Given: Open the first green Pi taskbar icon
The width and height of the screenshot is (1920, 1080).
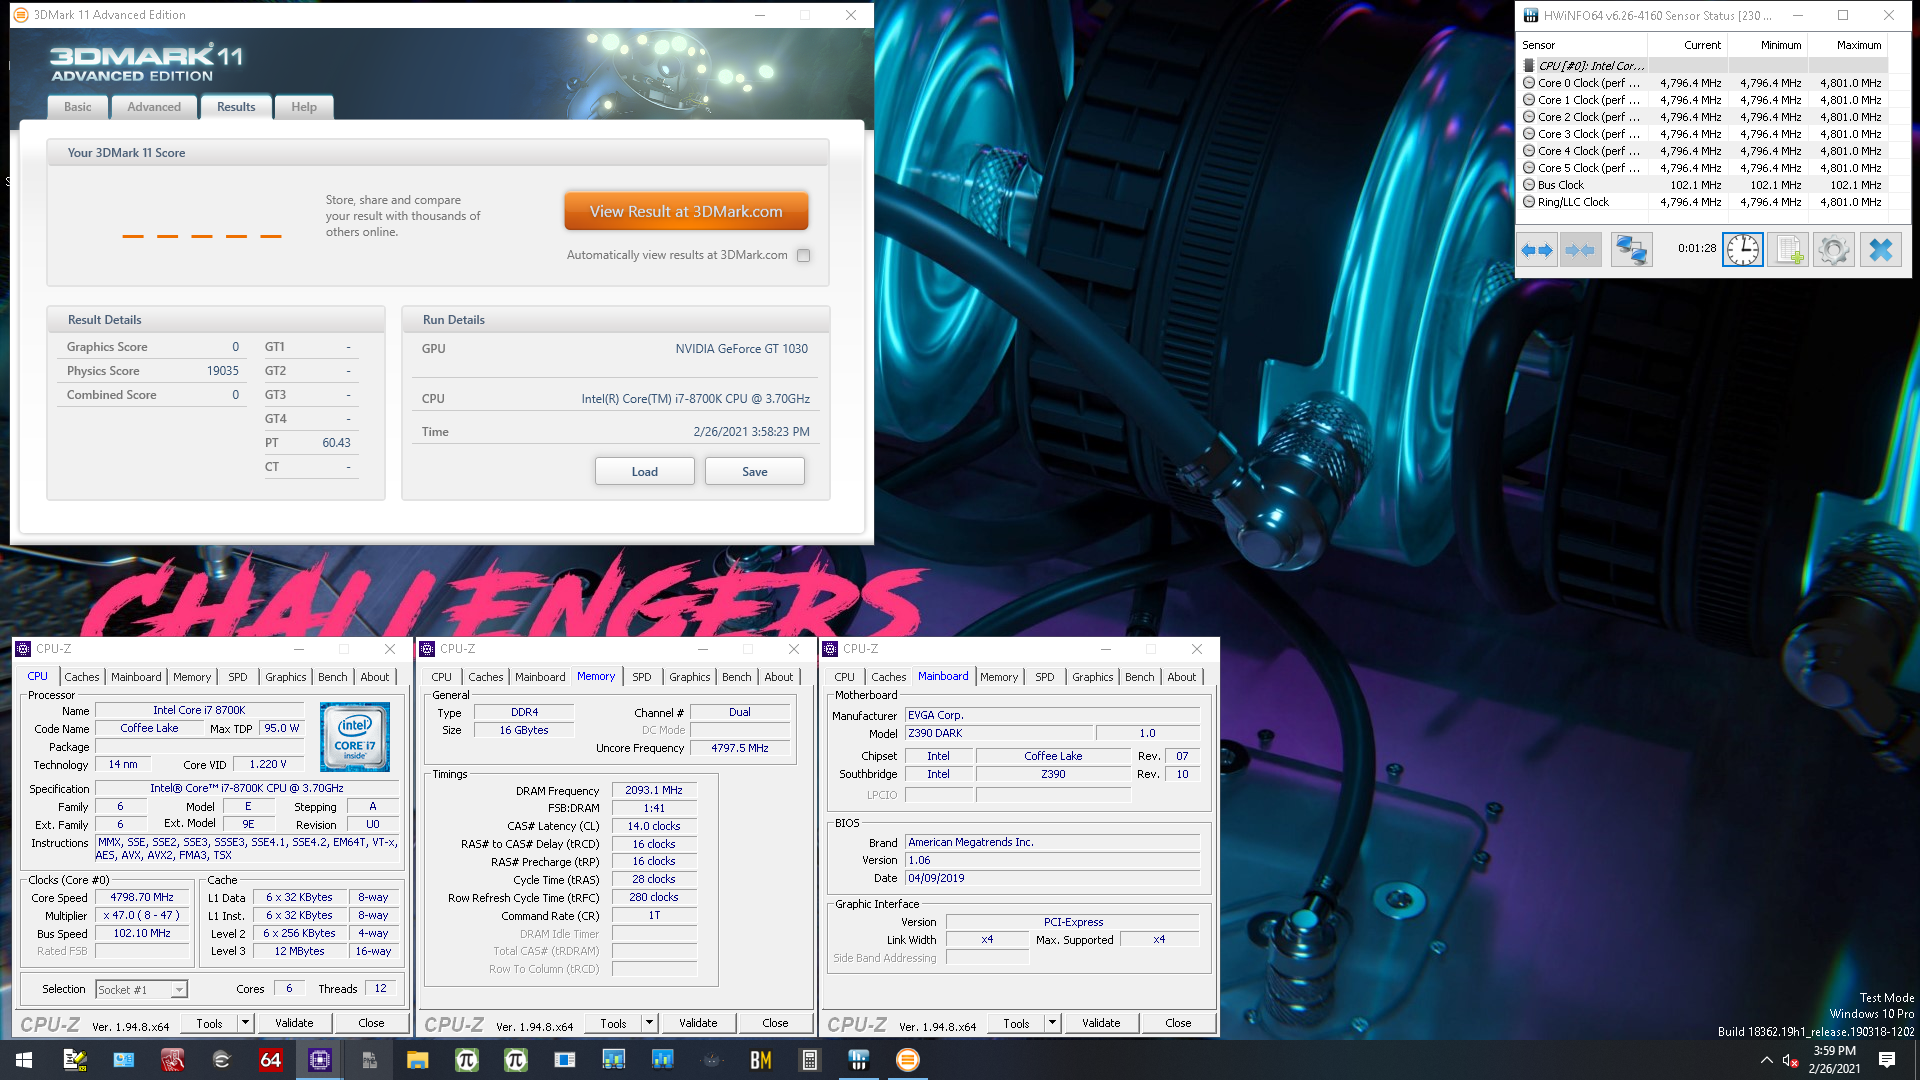Looking at the screenshot, I should [467, 1060].
